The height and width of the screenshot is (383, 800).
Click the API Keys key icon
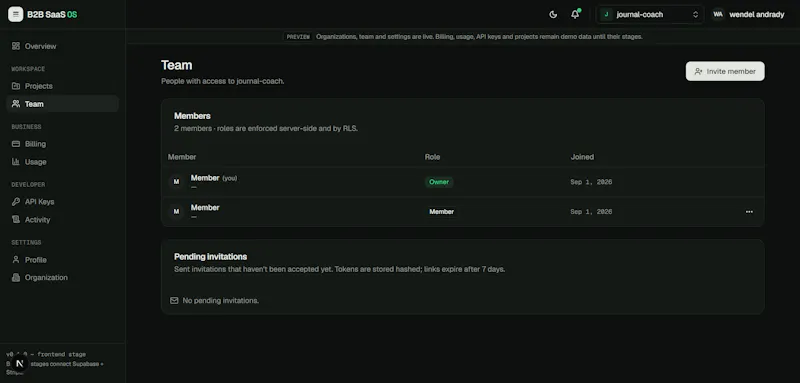(16, 201)
